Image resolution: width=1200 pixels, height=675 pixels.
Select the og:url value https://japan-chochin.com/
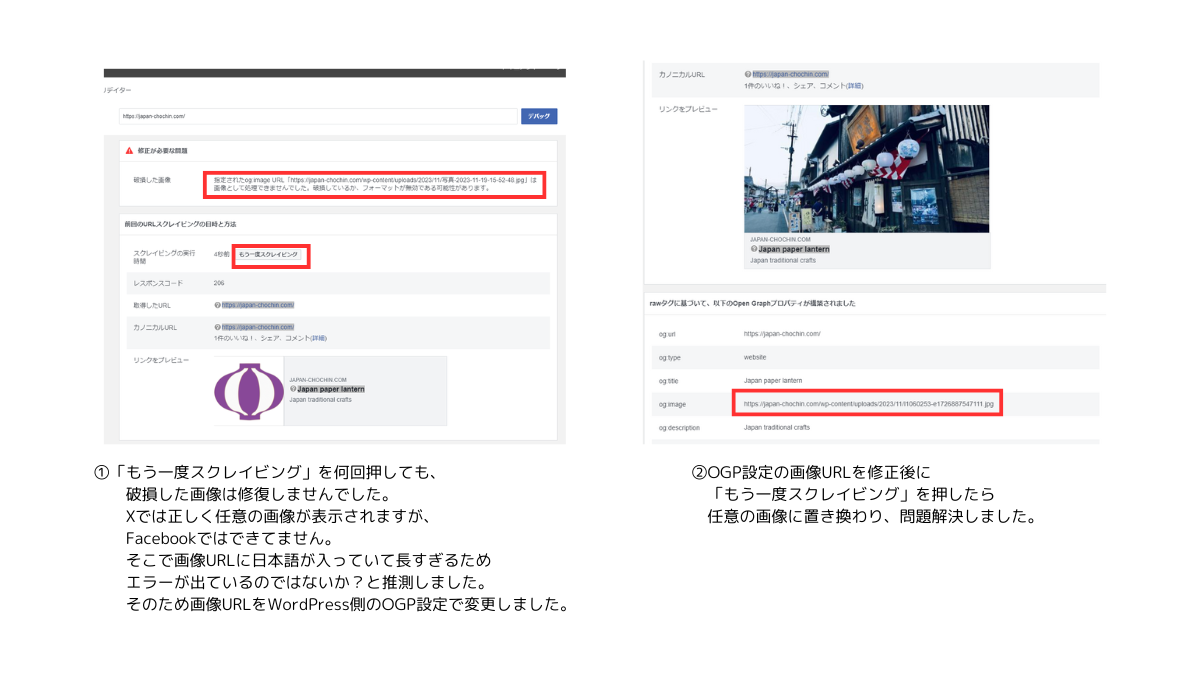pos(782,334)
